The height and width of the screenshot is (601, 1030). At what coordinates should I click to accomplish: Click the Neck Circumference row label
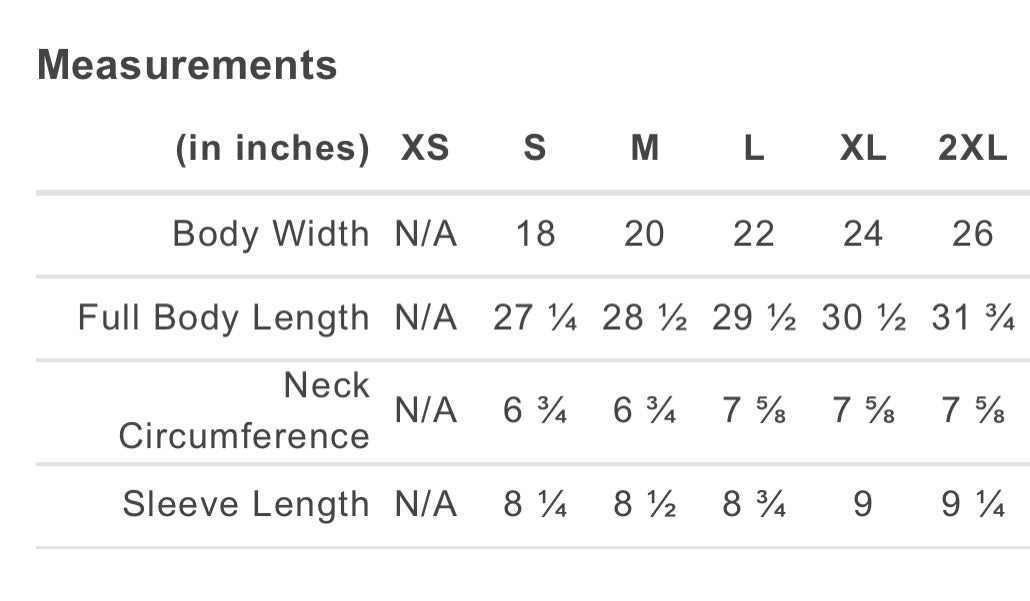pos(244,411)
